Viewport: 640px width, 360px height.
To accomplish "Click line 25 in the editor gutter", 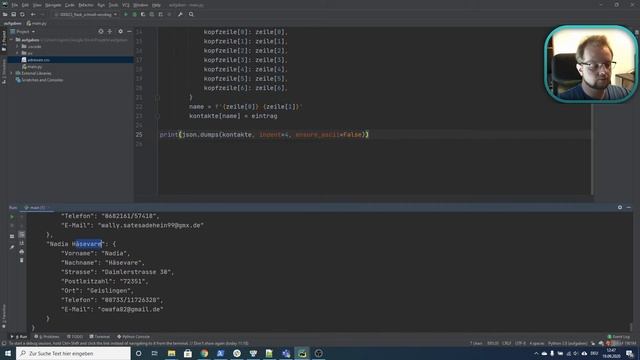I will (139, 135).
